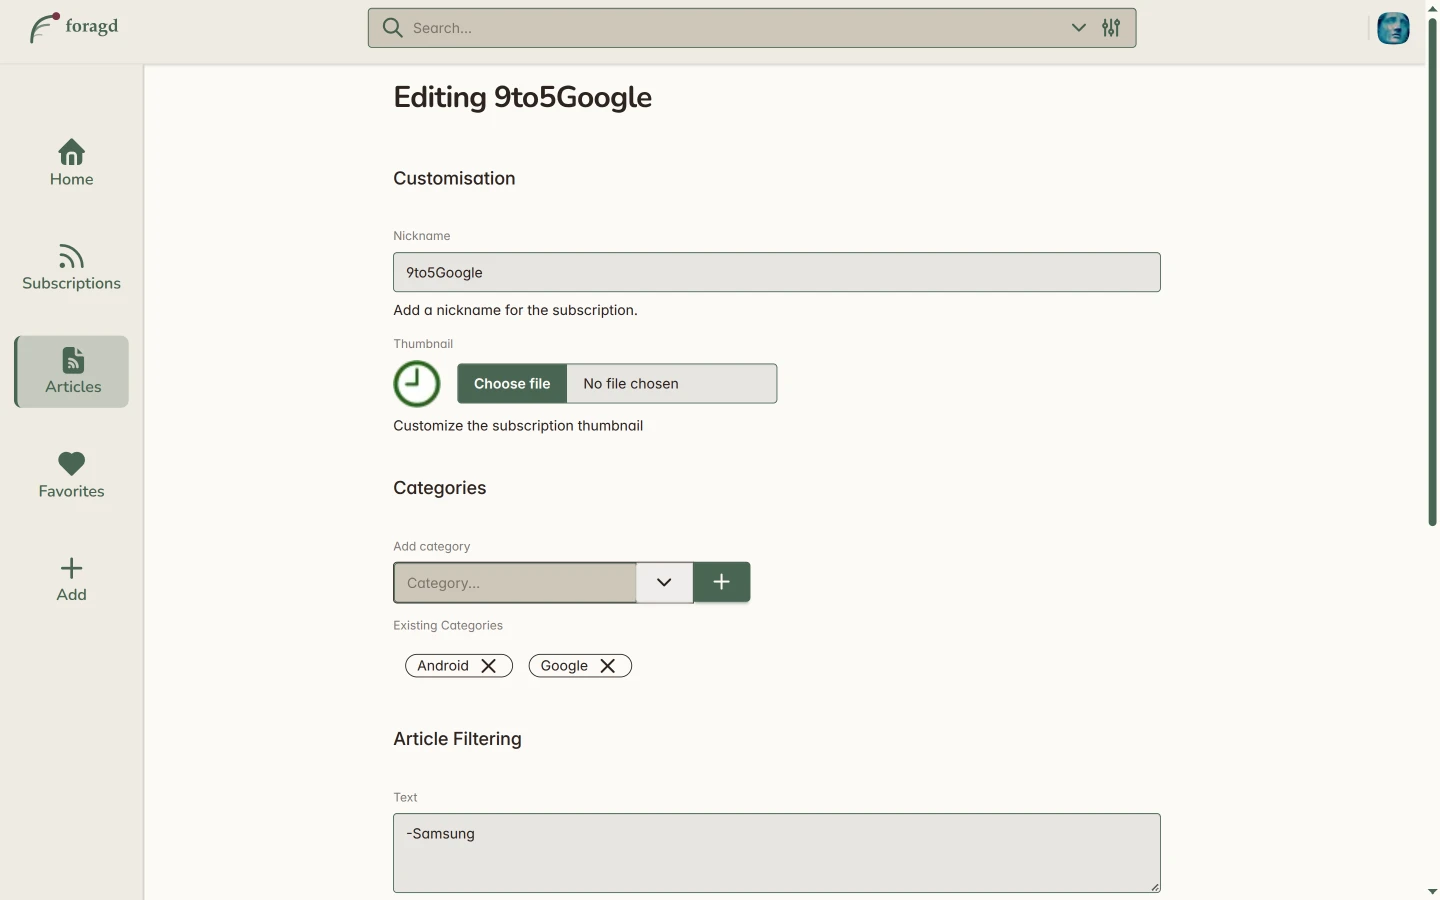Open Favorites in the sidebar
The image size is (1440, 900).
pyautogui.click(x=71, y=475)
